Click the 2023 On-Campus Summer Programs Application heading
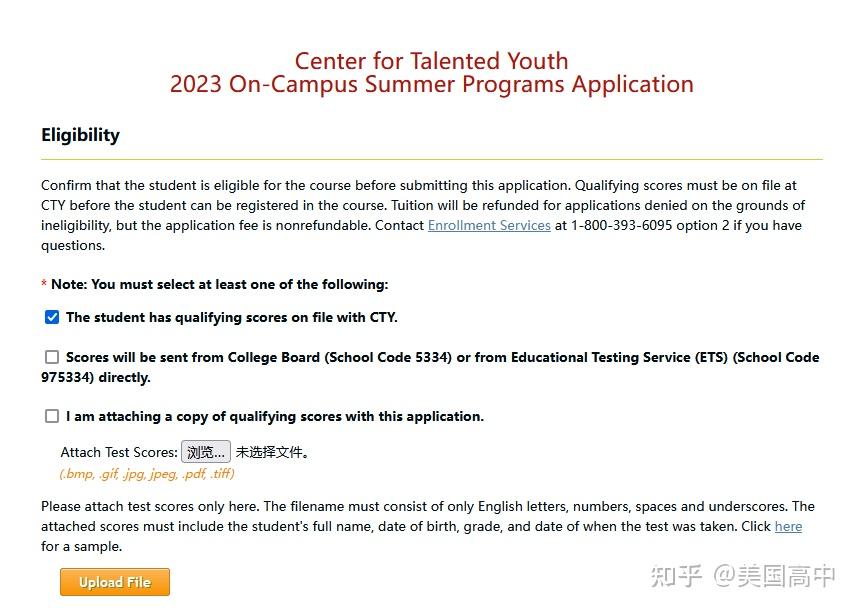858x610 pixels. pyautogui.click(x=431, y=84)
